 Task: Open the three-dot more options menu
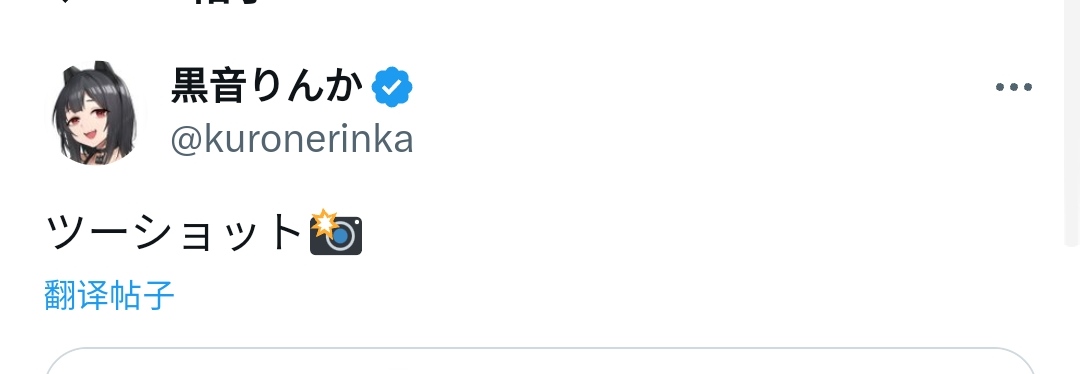tap(1013, 87)
